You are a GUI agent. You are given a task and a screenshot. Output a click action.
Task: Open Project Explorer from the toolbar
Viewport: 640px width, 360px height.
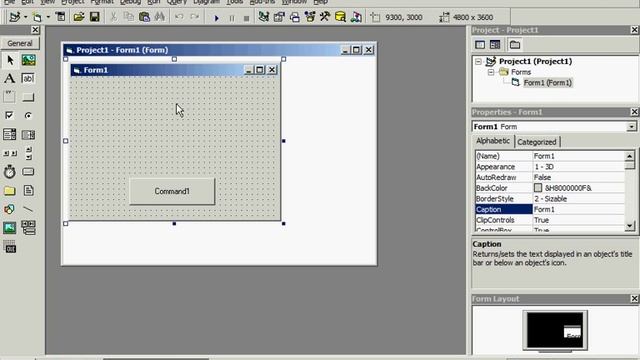click(x=264, y=17)
